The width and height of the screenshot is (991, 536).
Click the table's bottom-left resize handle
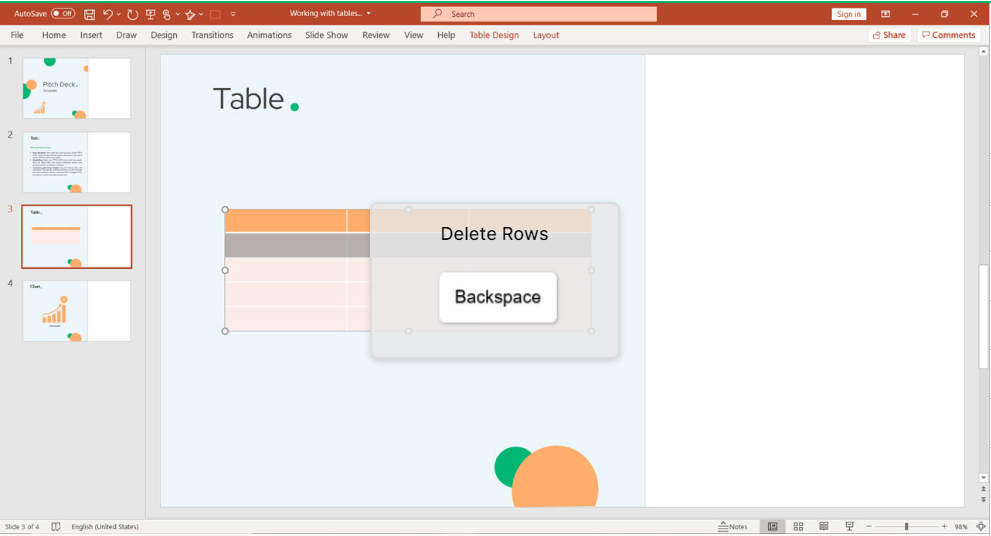pos(225,331)
